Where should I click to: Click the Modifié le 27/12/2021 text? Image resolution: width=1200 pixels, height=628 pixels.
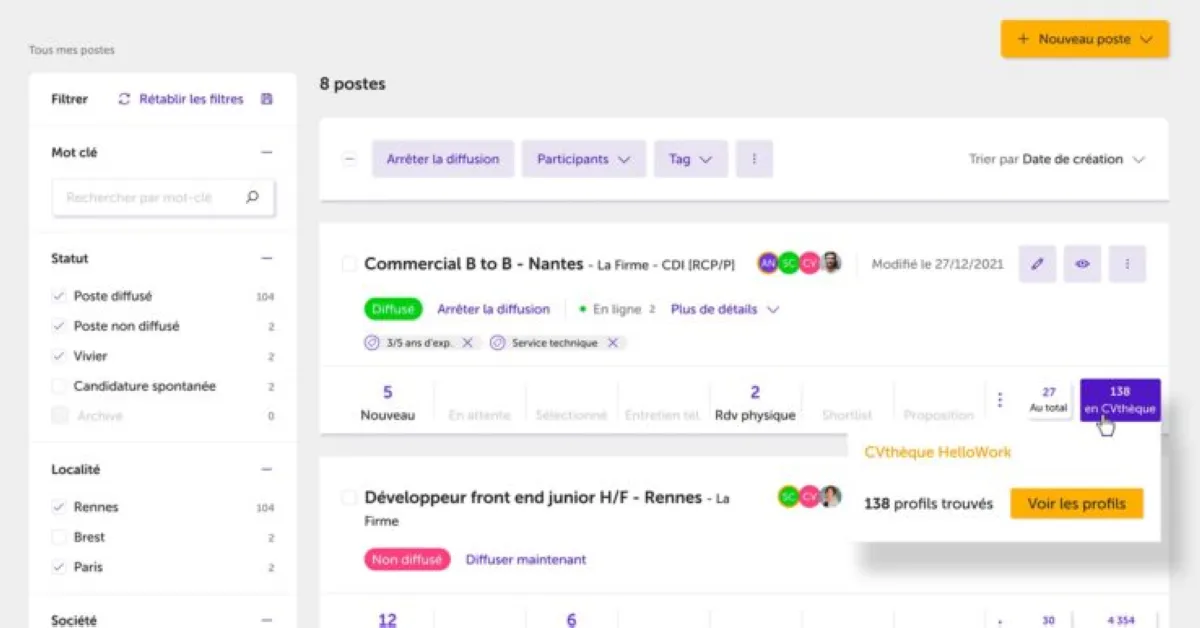pos(938,264)
